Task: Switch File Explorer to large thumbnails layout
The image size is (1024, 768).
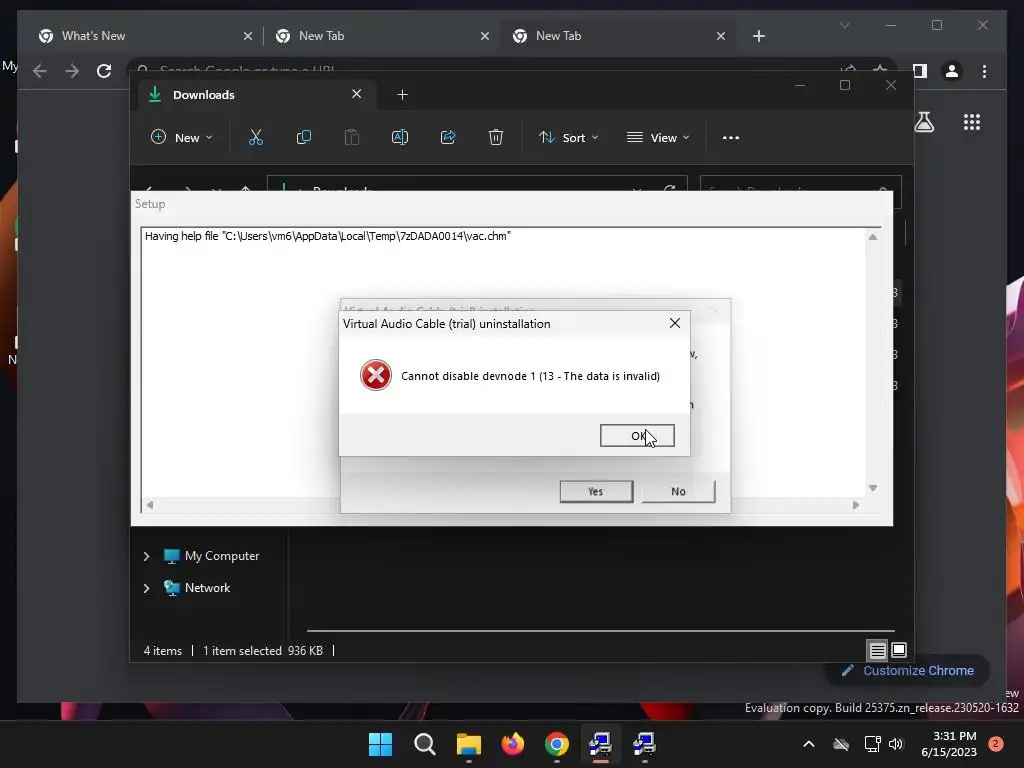Action: (899, 650)
